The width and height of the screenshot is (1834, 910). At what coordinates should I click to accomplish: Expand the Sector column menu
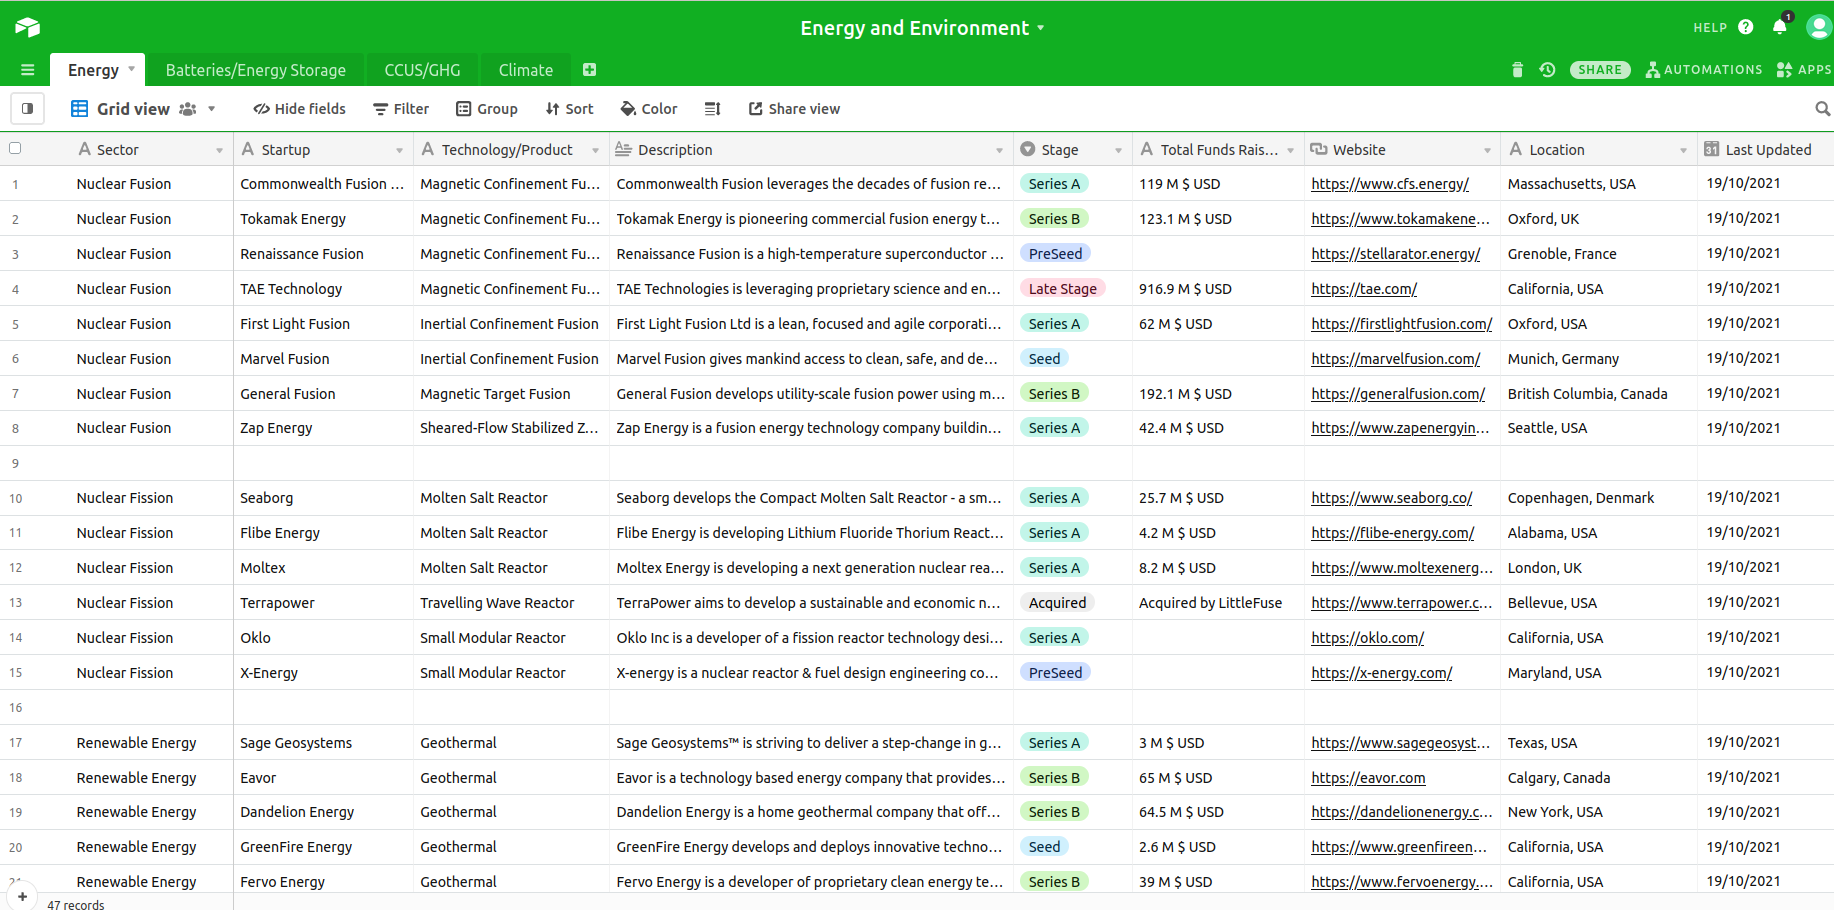tap(219, 150)
